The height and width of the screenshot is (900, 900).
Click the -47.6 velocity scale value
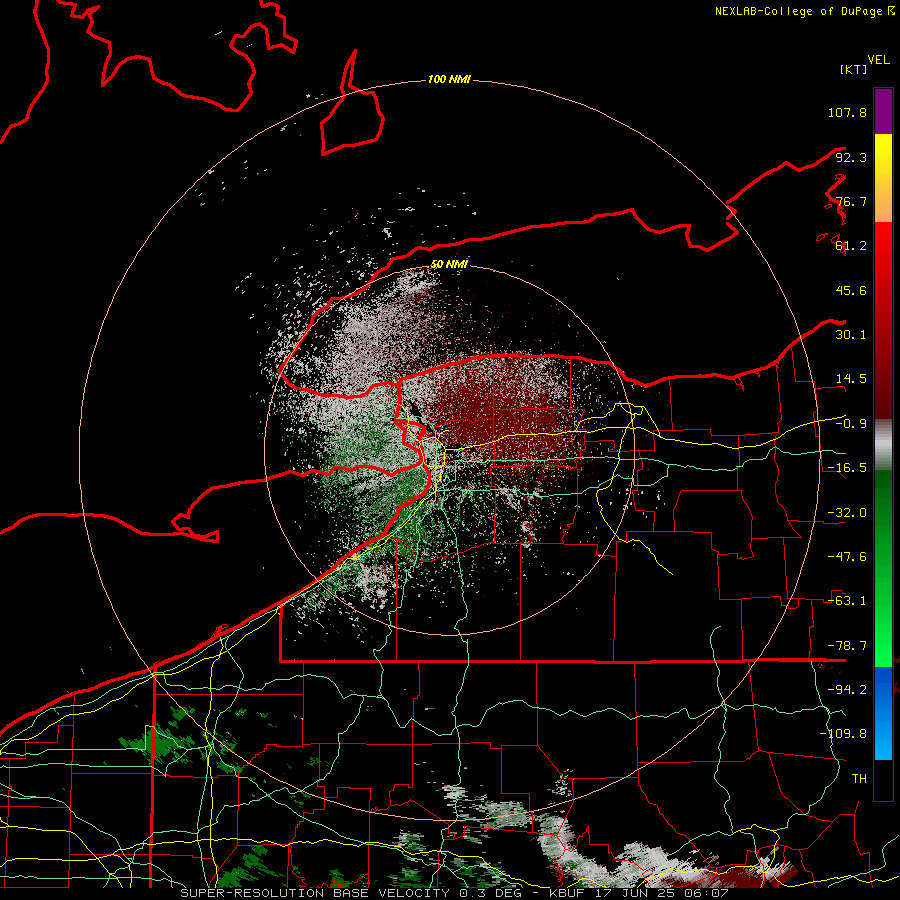pyautogui.click(x=847, y=557)
